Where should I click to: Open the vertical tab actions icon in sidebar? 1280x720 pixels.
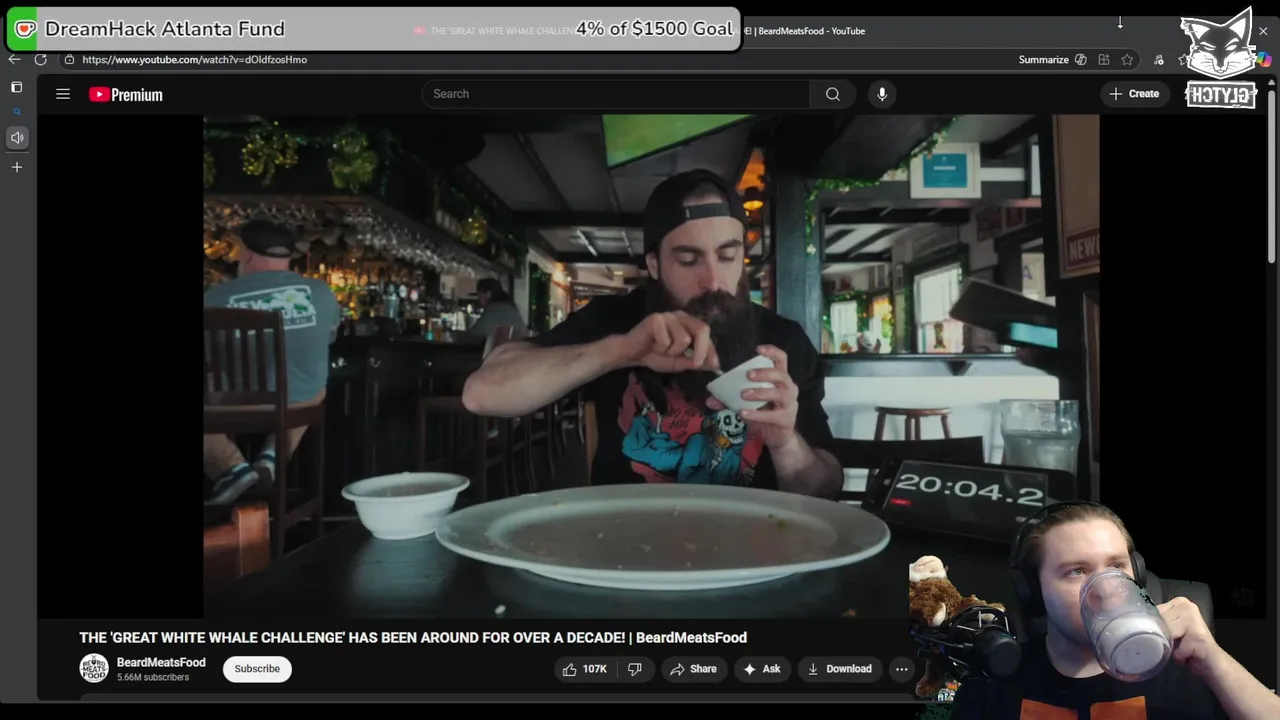[17, 87]
